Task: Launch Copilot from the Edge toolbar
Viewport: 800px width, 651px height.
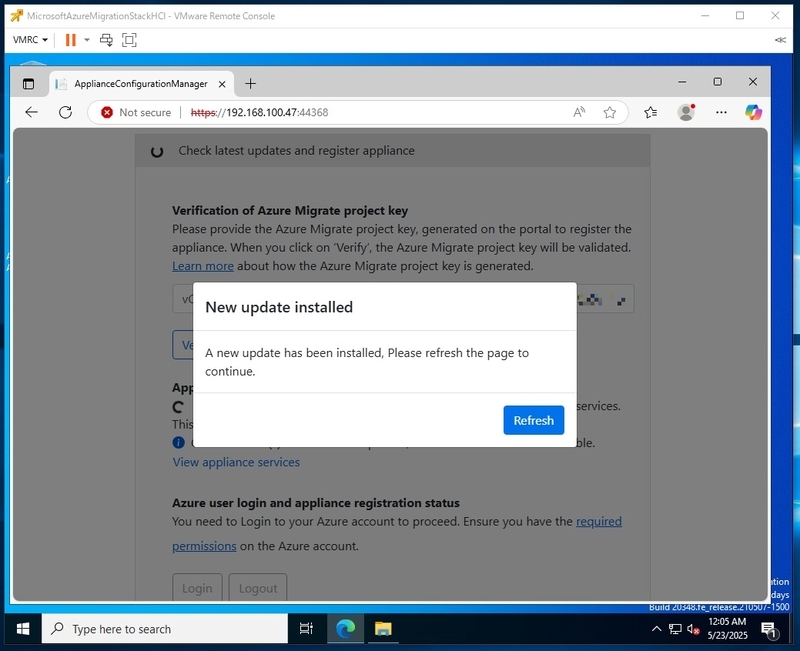Action: 753,112
